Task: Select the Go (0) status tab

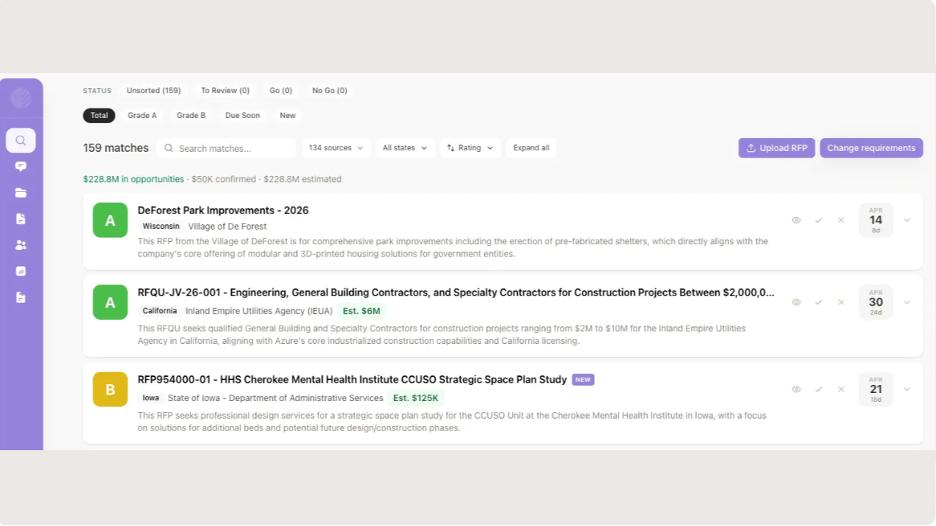Action: 281,91
